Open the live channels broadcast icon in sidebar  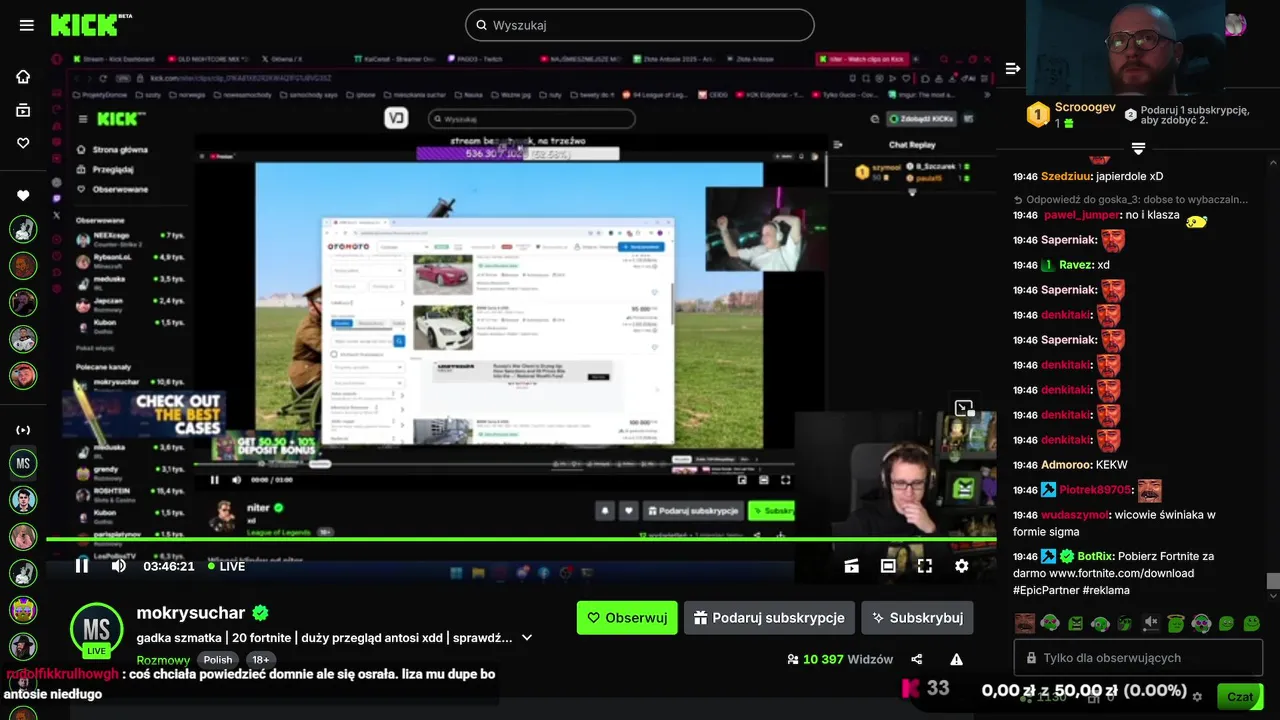pos(23,430)
